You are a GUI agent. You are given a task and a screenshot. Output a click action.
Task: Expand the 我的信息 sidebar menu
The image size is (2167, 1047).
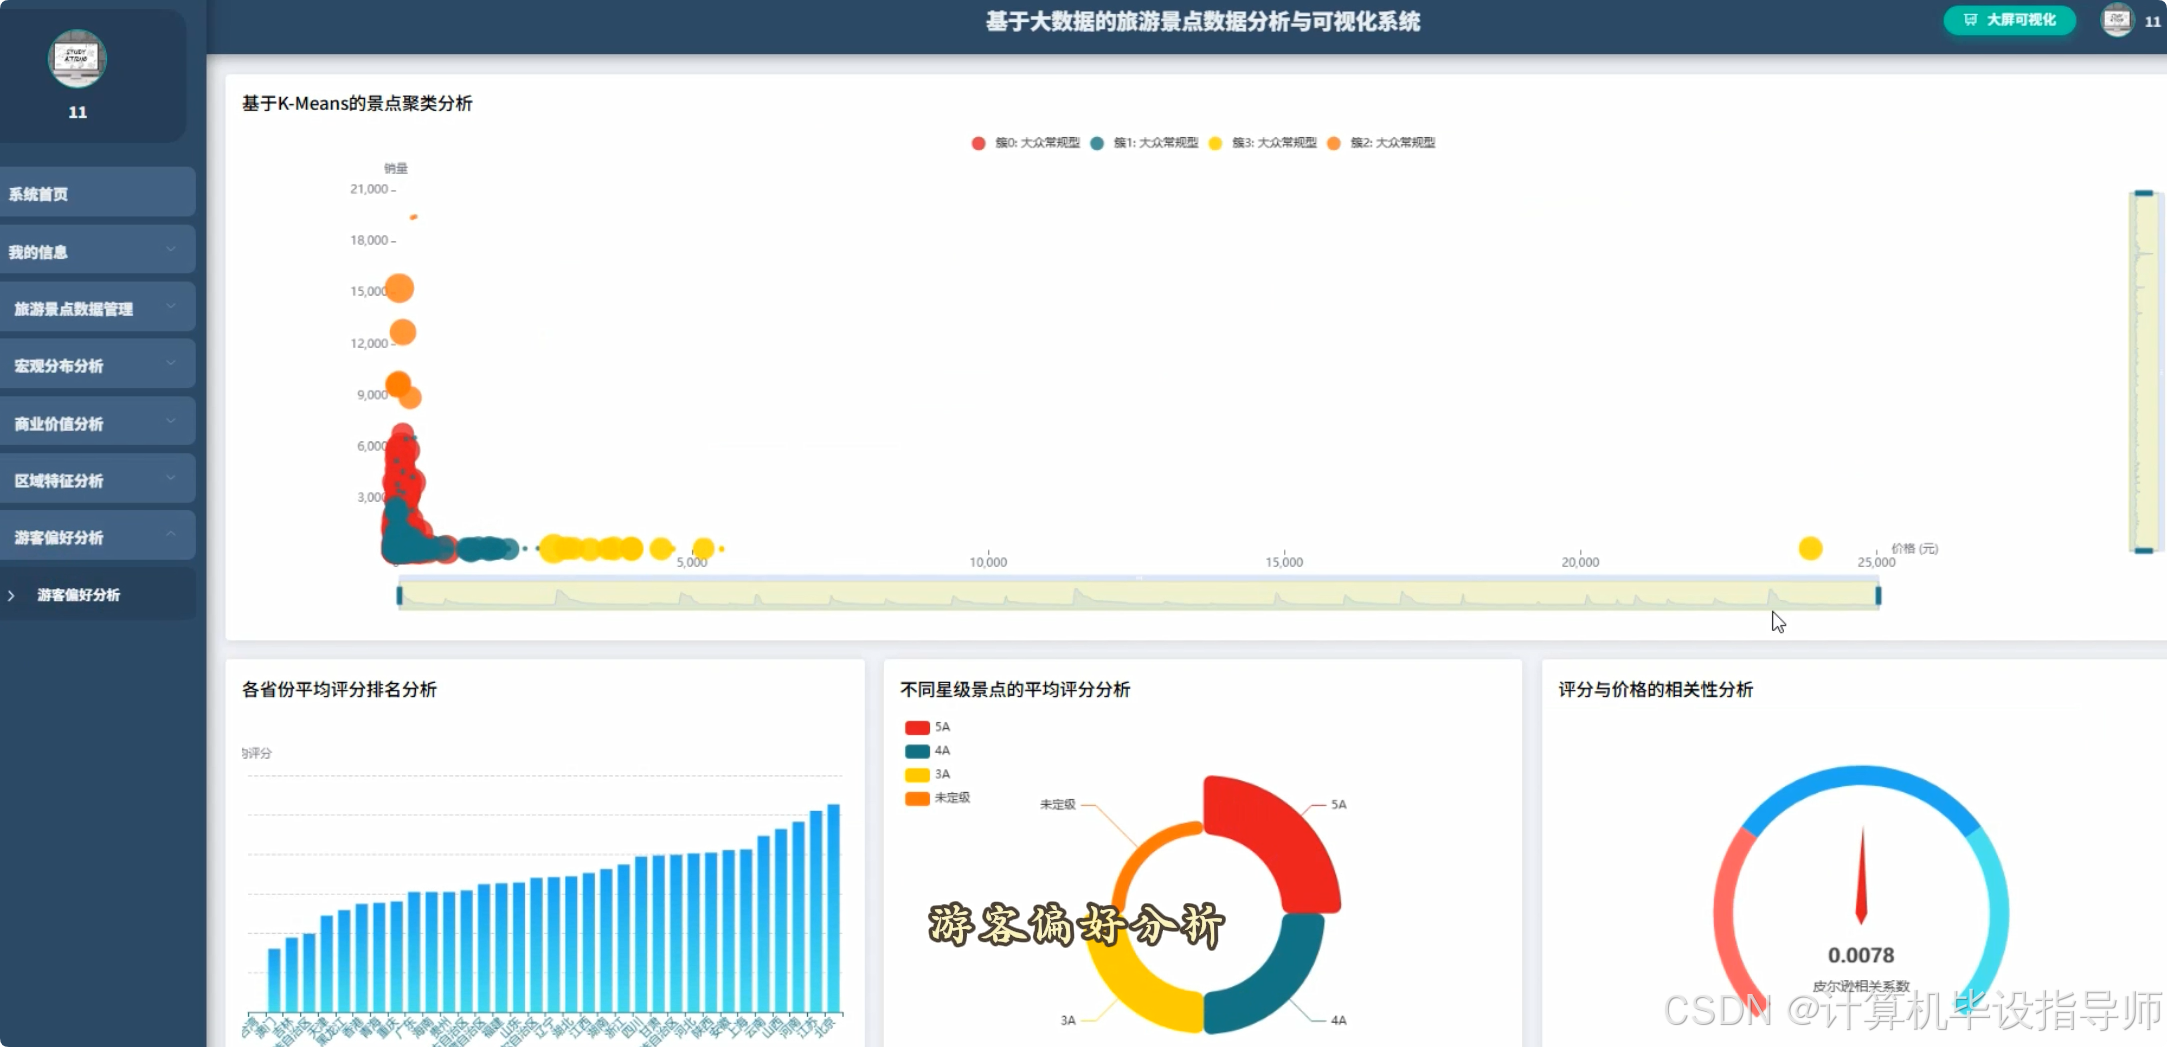[x=97, y=251]
